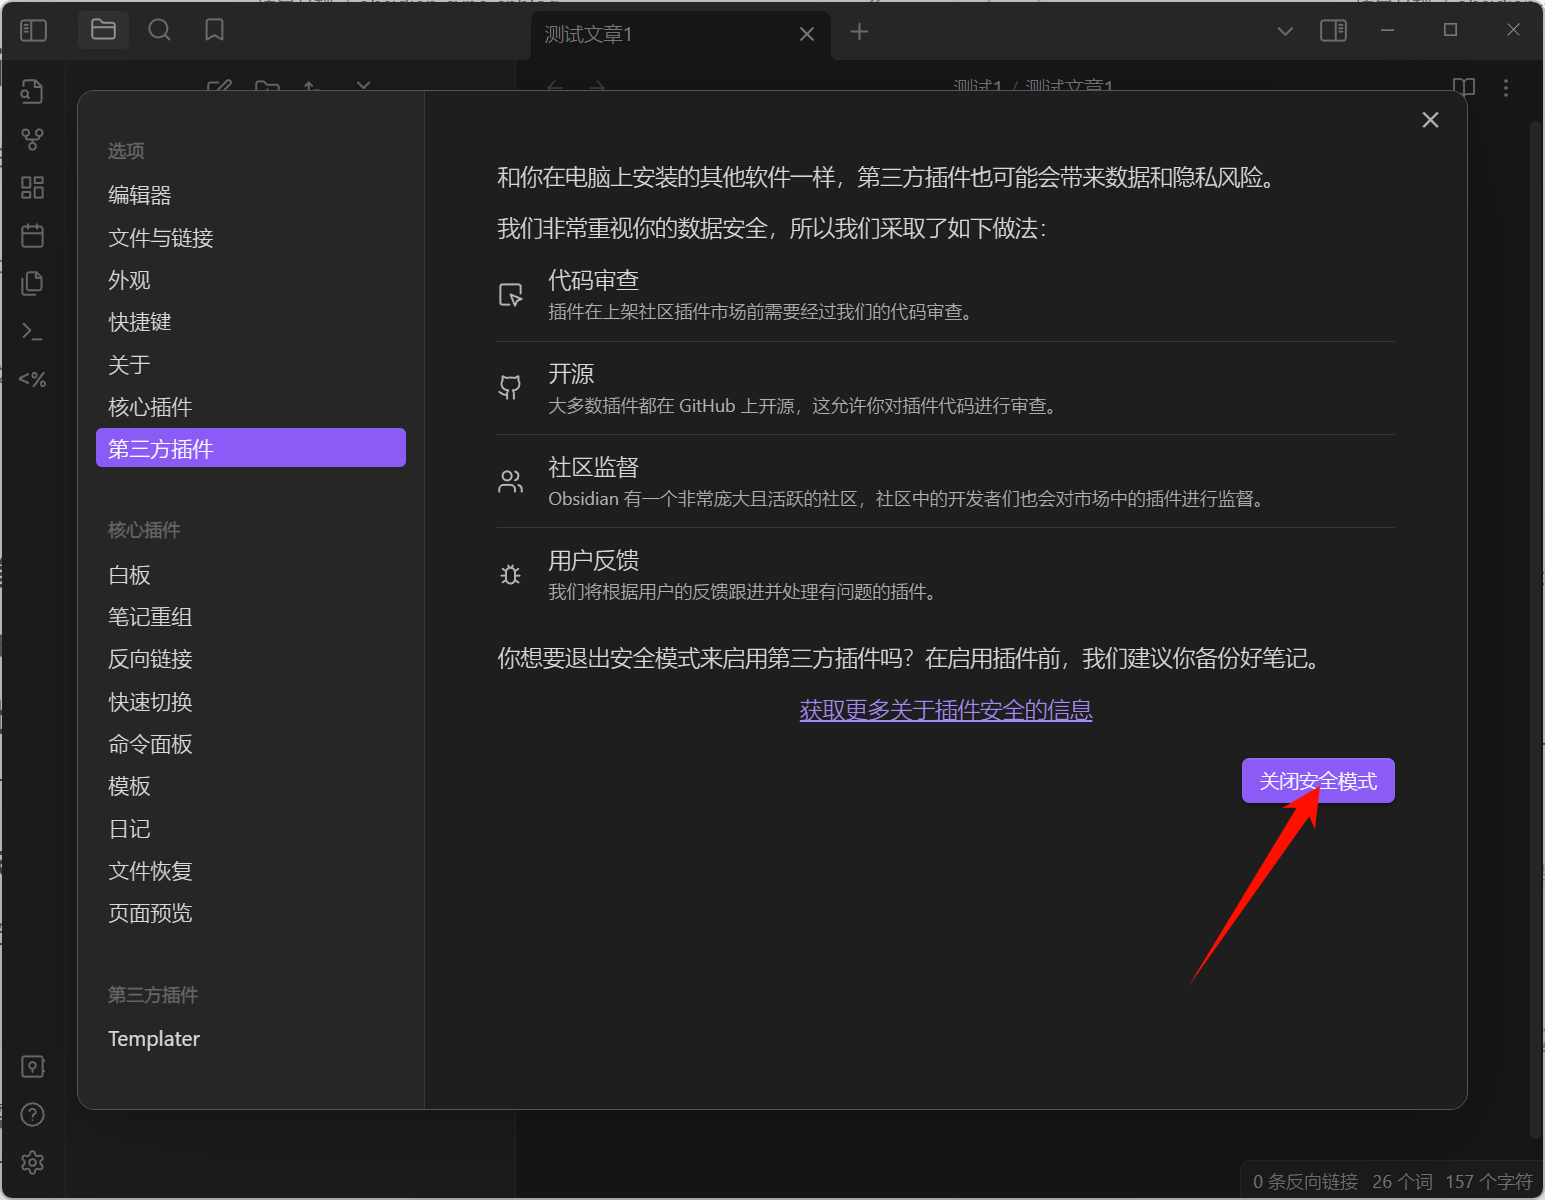Add a new tab with plus
Screen dimensions: 1545x1200
tap(859, 32)
